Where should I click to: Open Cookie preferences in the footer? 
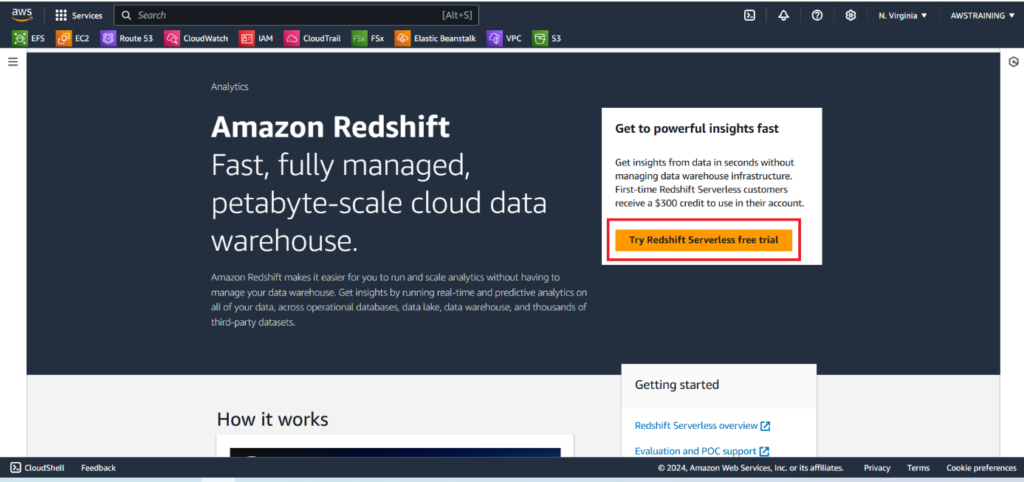point(981,467)
